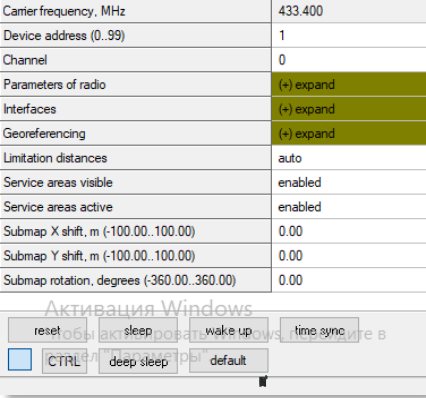Expand the Georeferencing section
The image size is (426, 398).
[x=349, y=133]
